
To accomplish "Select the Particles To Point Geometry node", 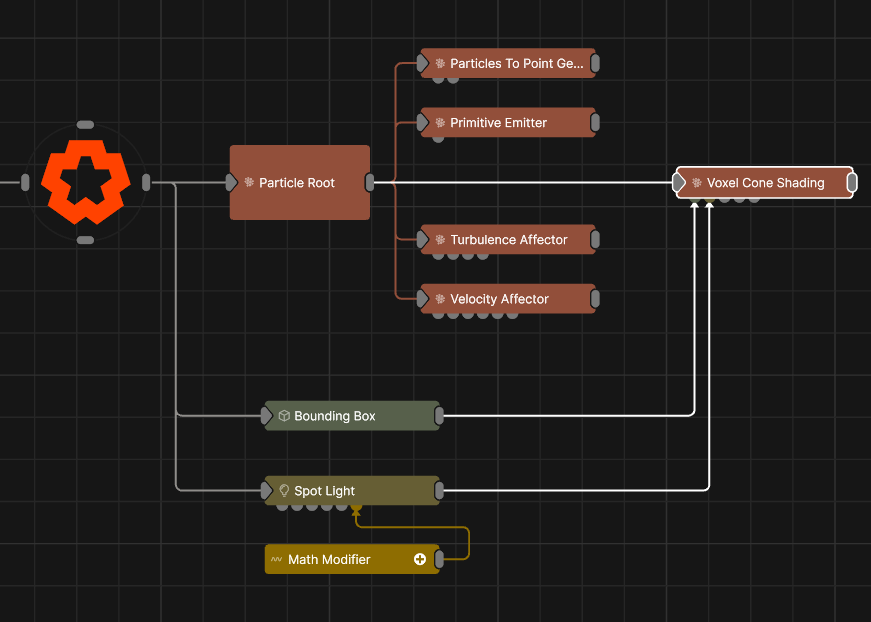I will (x=508, y=64).
